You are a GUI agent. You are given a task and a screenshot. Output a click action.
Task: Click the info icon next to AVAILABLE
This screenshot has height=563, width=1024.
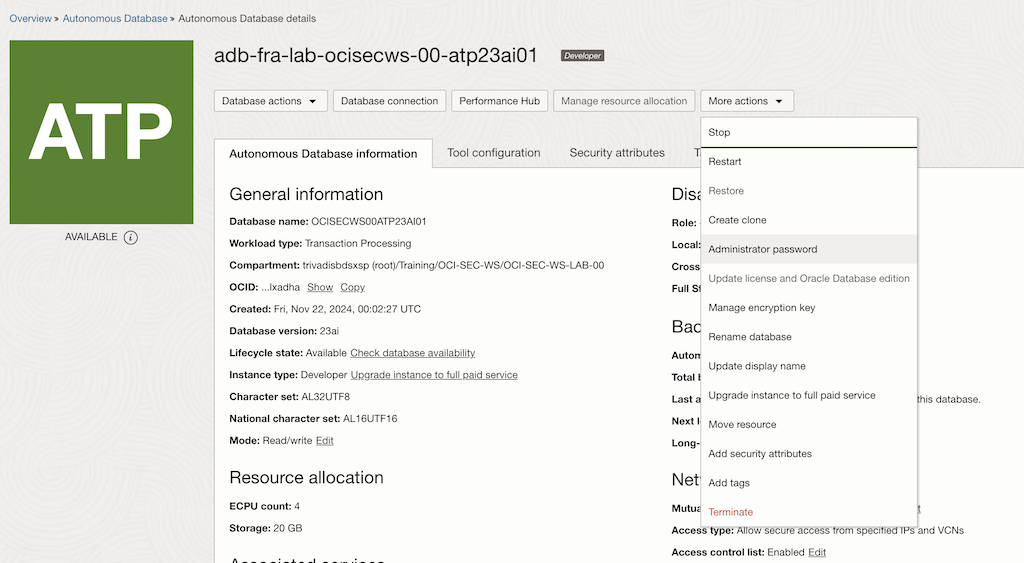pyautogui.click(x=131, y=237)
